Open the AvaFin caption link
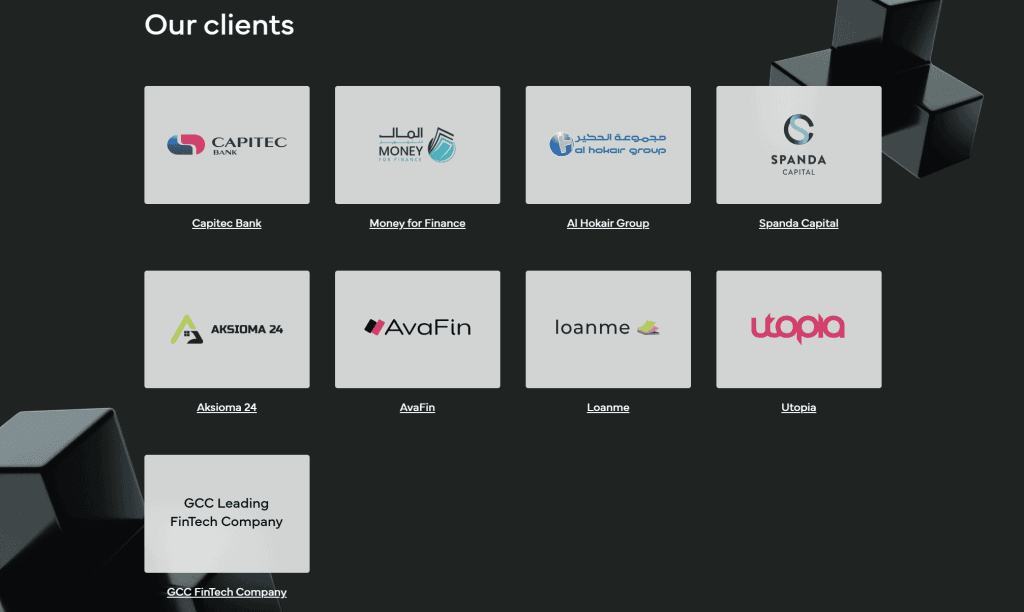 (417, 407)
